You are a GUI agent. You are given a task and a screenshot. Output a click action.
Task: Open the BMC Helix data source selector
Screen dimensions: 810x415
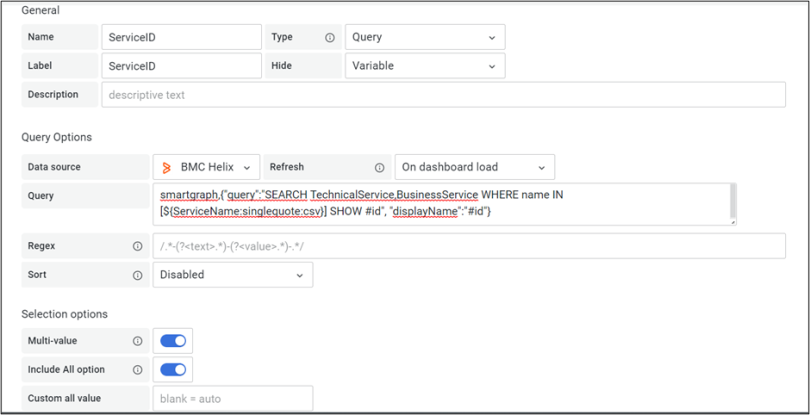click(x=207, y=168)
